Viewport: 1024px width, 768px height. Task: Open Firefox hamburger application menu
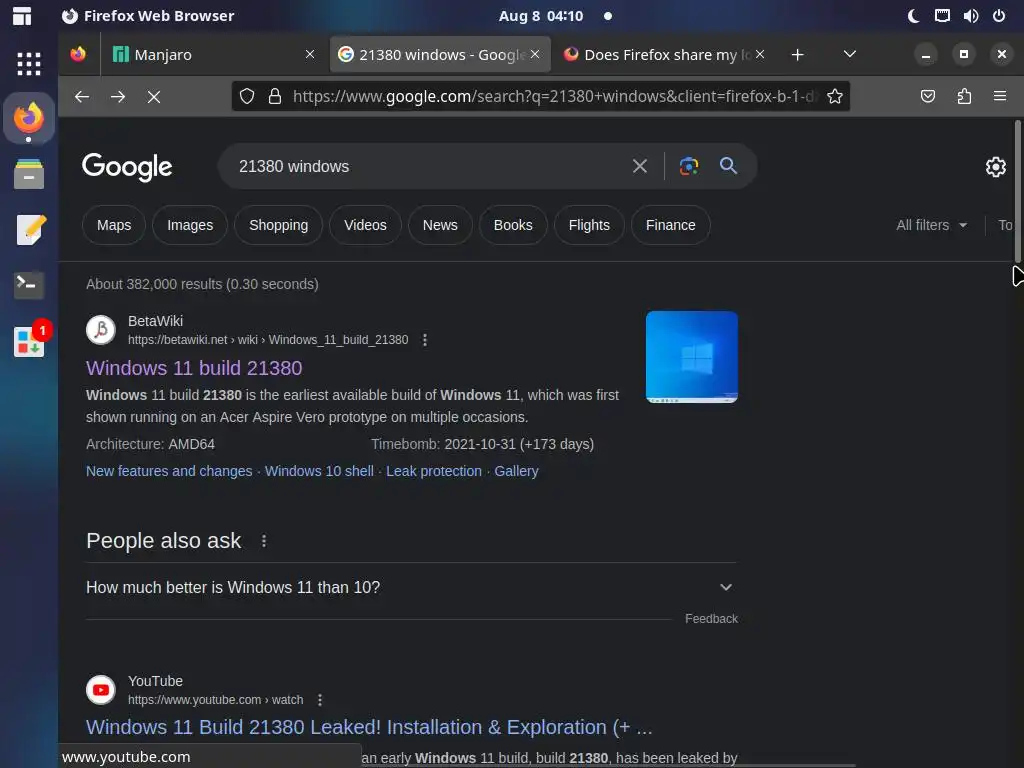tap(1000, 96)
